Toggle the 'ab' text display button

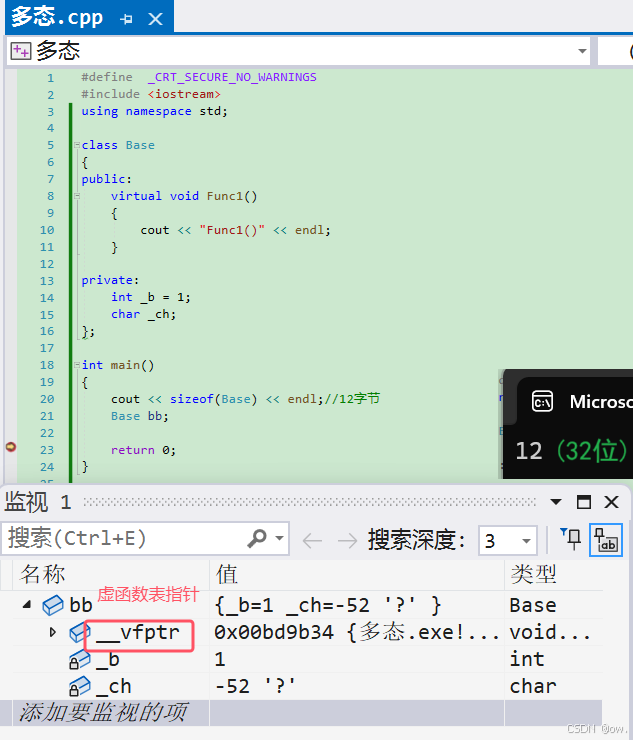[606, 540]
